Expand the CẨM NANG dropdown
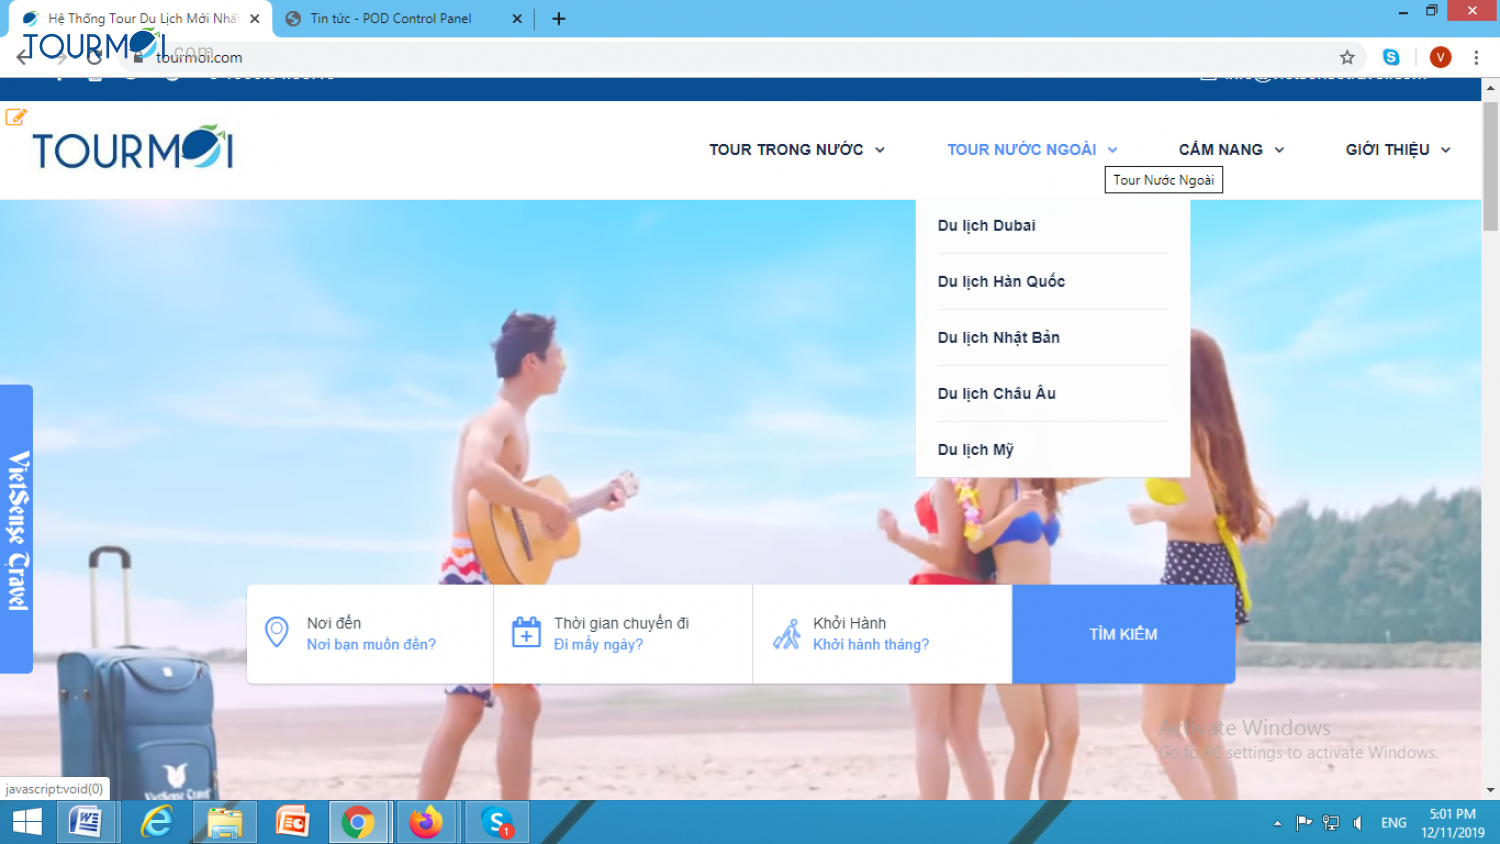Viewport: 1500px width, 844px height. pos(1229,149)
